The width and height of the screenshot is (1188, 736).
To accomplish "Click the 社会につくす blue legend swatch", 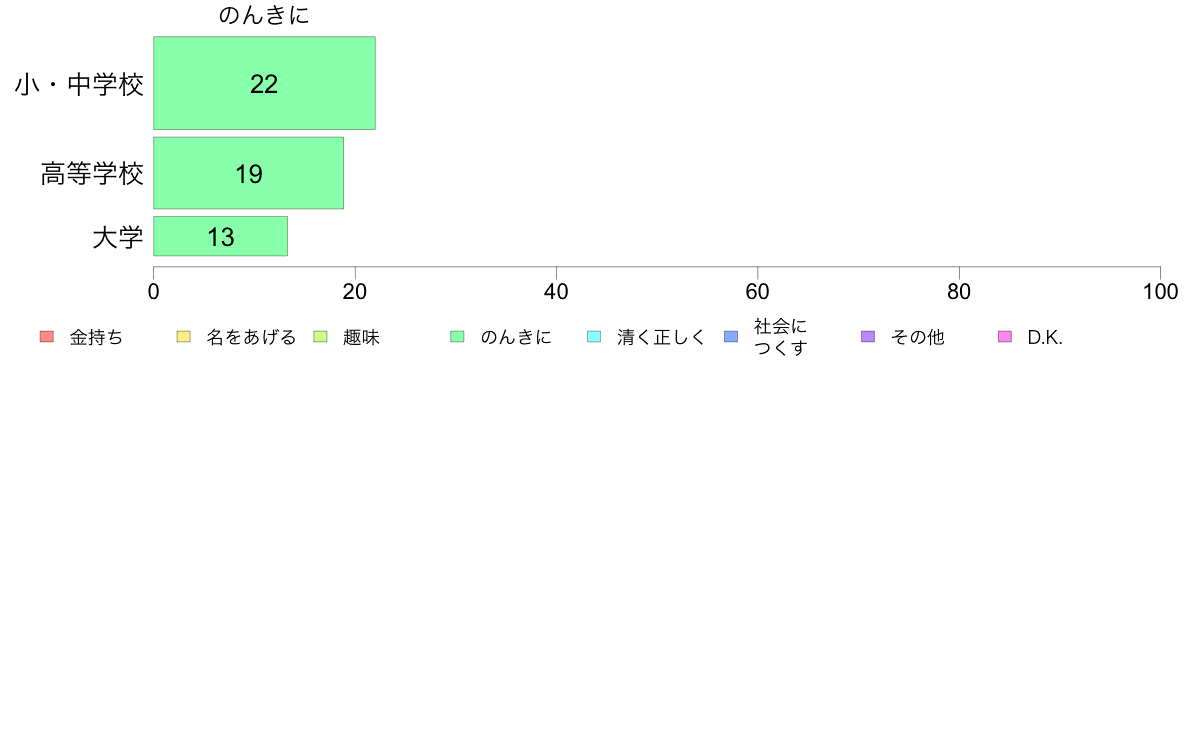I will tap(731, 337).
